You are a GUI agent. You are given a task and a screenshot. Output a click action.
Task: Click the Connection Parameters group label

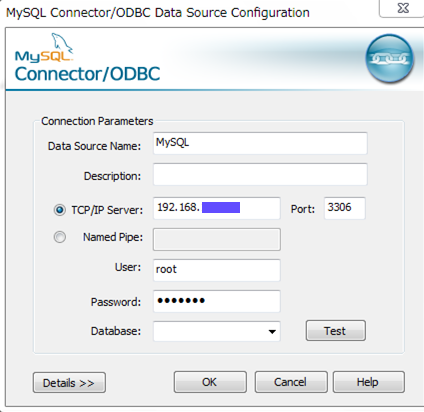(x=97, y=121)
